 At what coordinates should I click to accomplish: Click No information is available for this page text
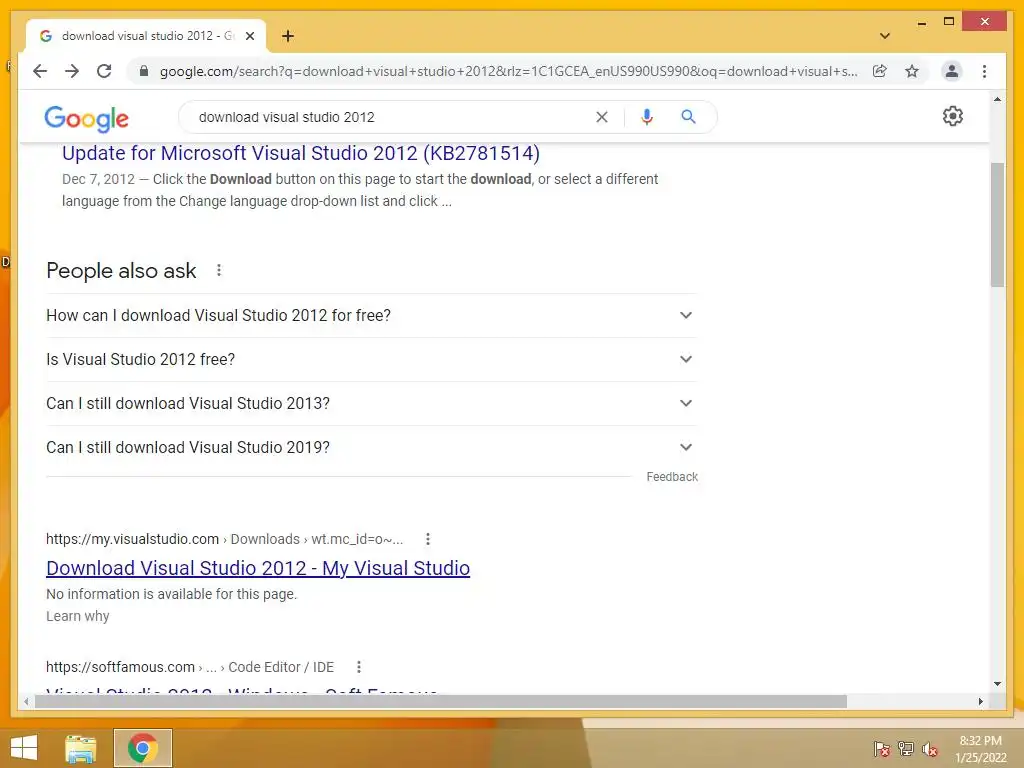[172, 594]
